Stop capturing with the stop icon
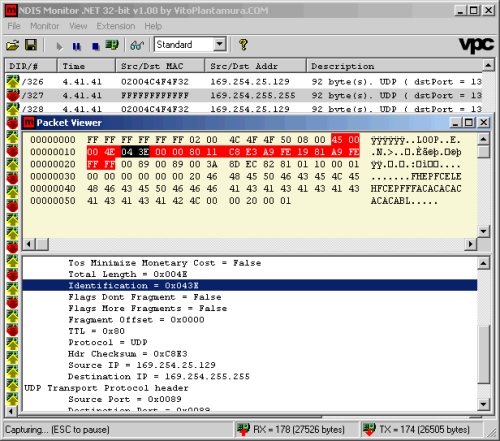The height and width of the screenshot is (441, 500). (96, 46)
